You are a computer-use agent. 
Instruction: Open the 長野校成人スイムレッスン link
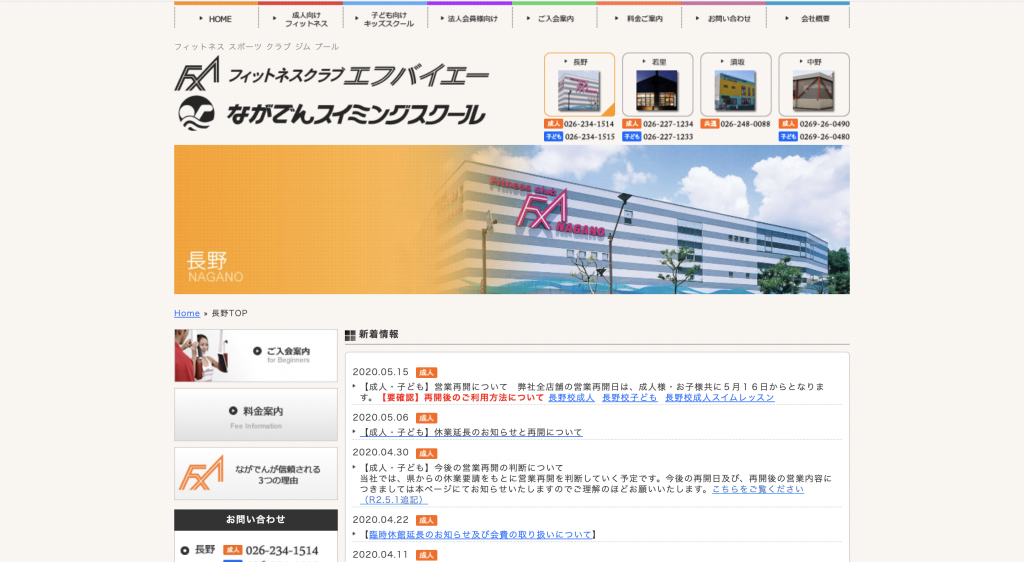[720, 398]
